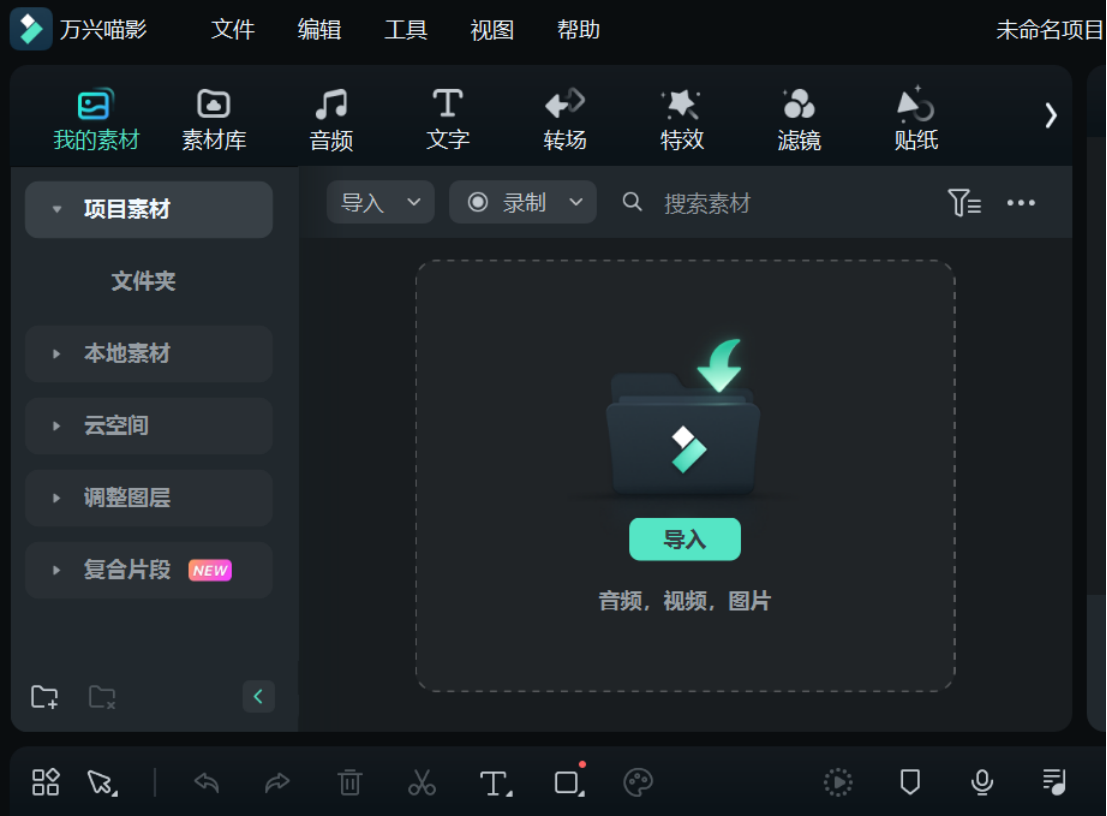1107x816 pixels.
Task: Click the microphone voiceover recording icon
Action: (980, 782)
